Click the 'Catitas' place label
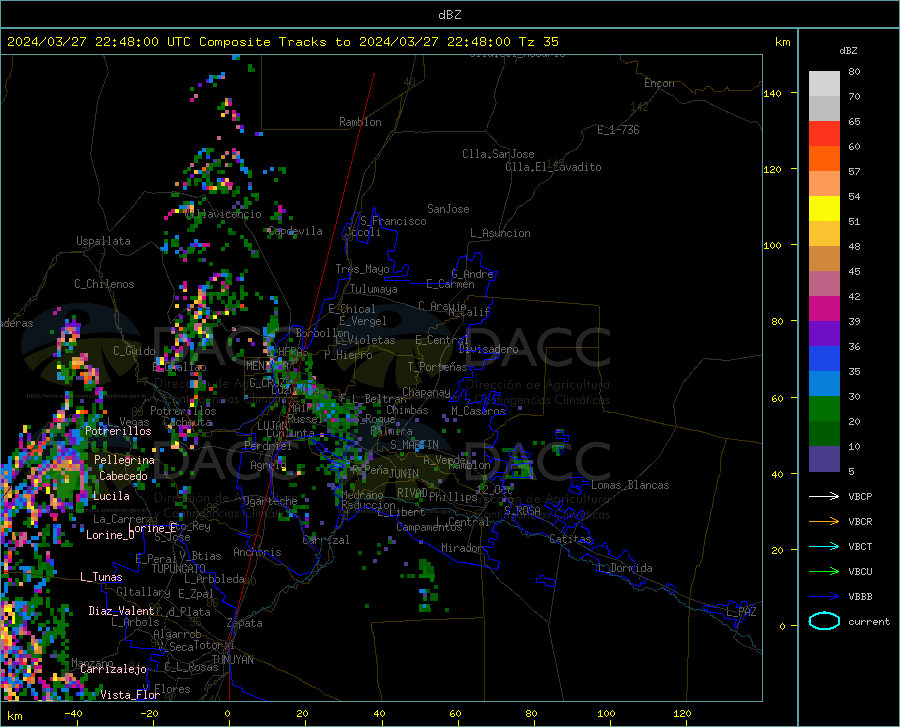This screenshot has height=727, width=900. point(570,539)
